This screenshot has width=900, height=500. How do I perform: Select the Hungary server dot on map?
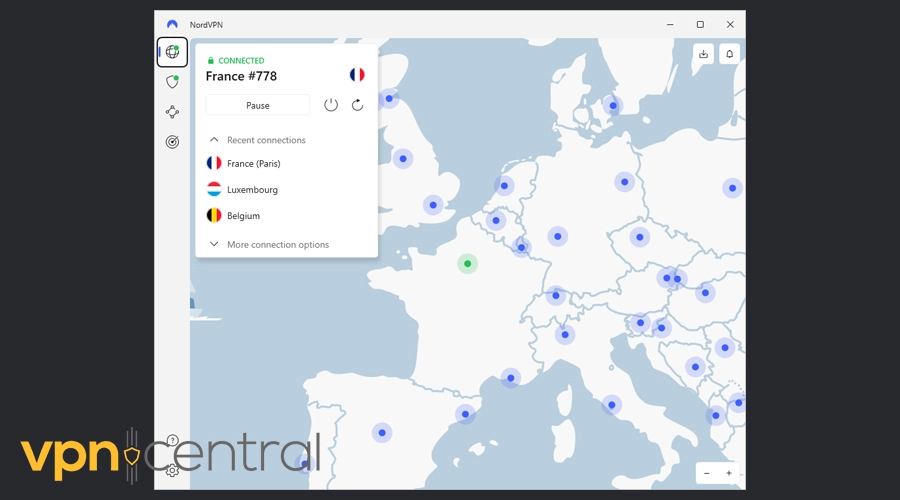click(705, 293)
